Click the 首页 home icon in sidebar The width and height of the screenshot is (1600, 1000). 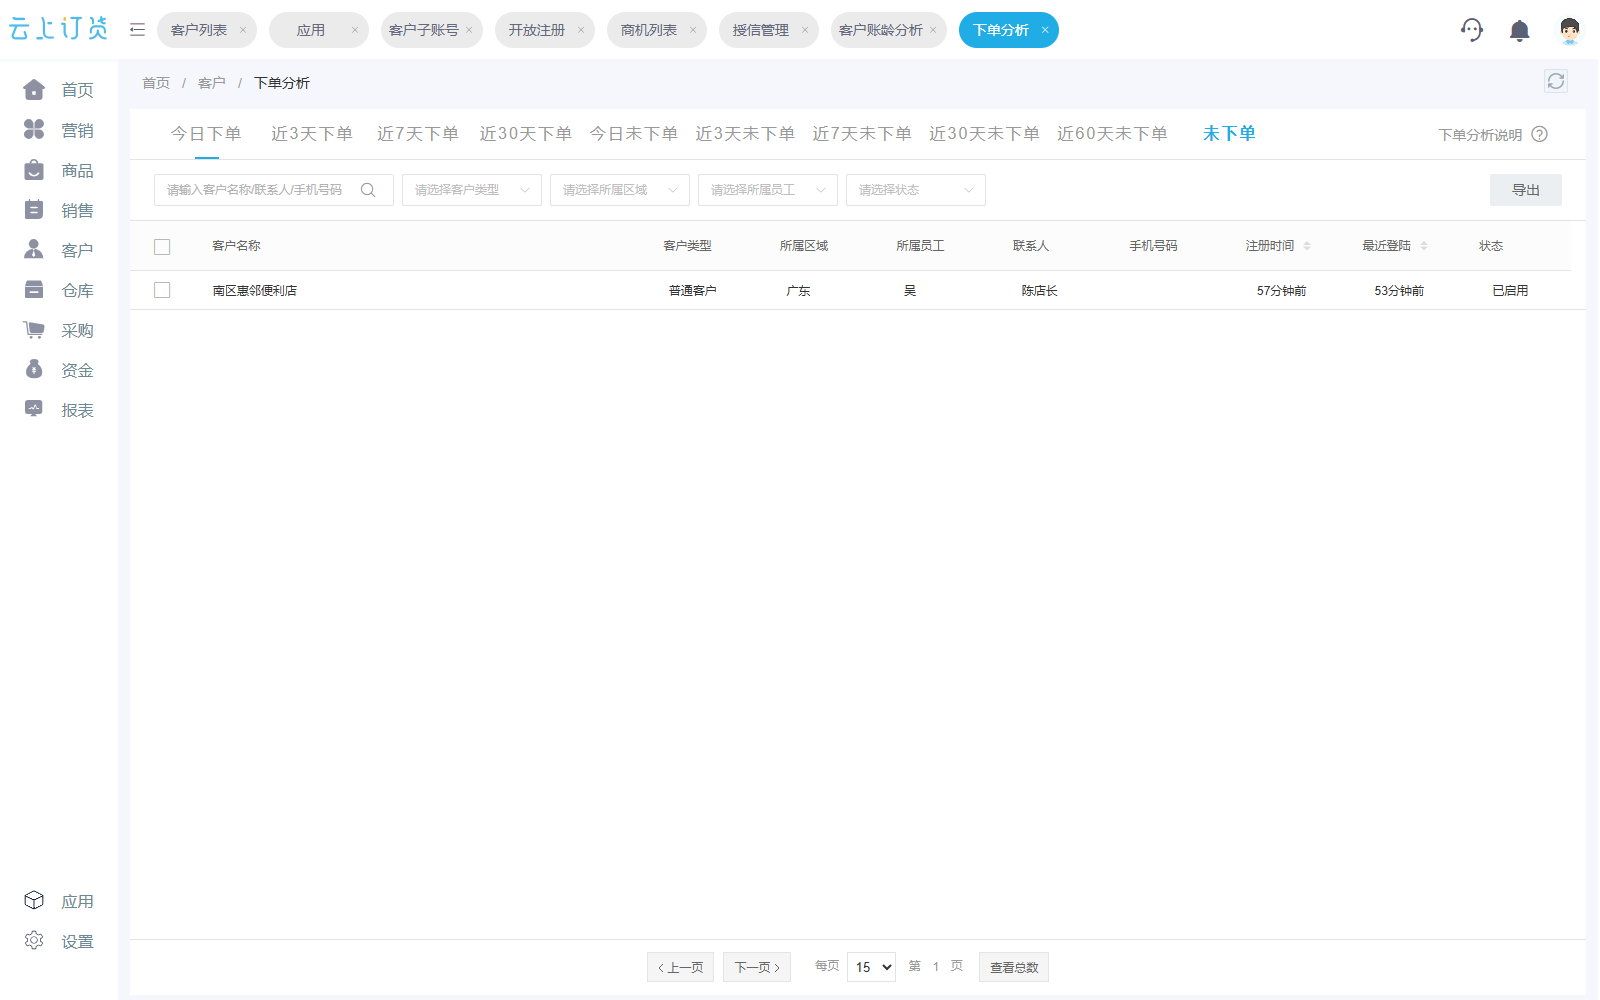[x=34, y=90]
